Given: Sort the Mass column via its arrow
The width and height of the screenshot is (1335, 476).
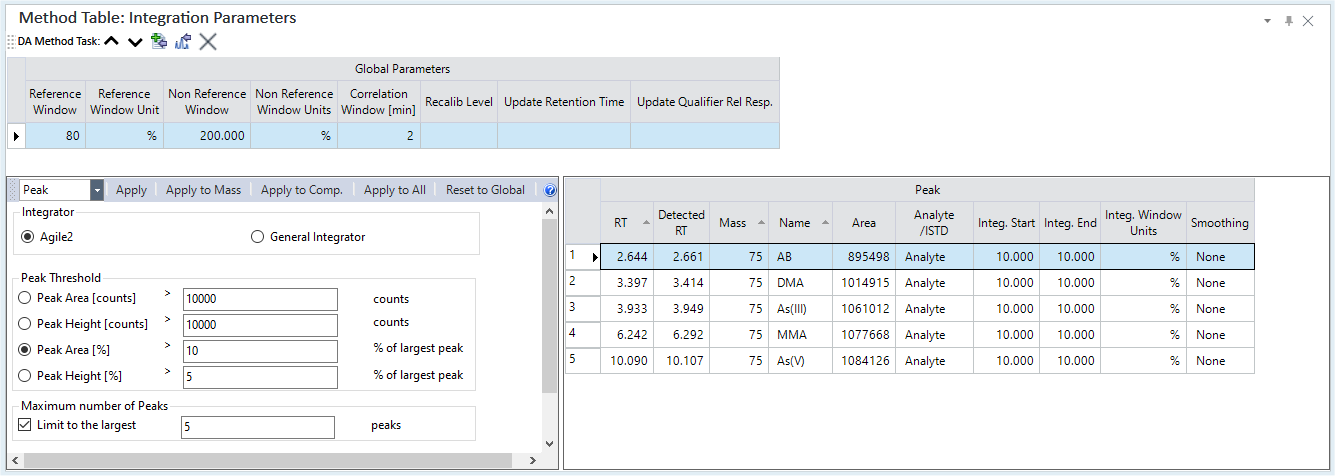Looking at the screenshot, I should click(x=762, y=223).
